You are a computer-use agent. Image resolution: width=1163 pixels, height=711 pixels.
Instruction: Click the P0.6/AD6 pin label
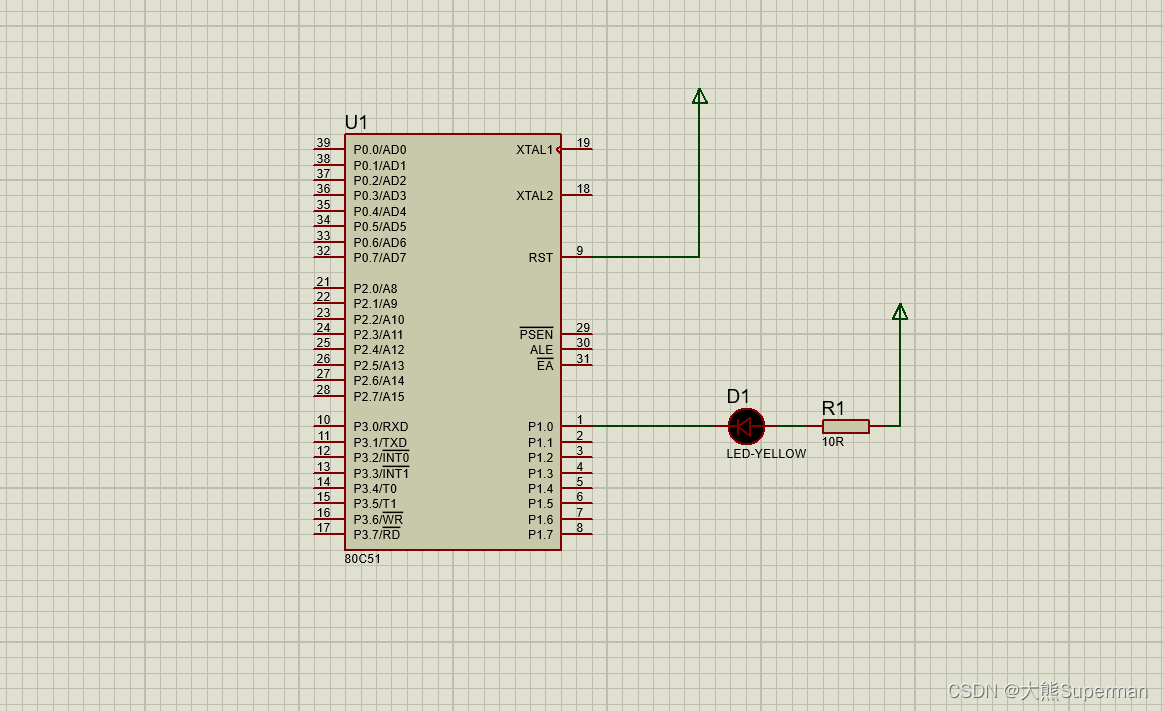coord(380,242)
